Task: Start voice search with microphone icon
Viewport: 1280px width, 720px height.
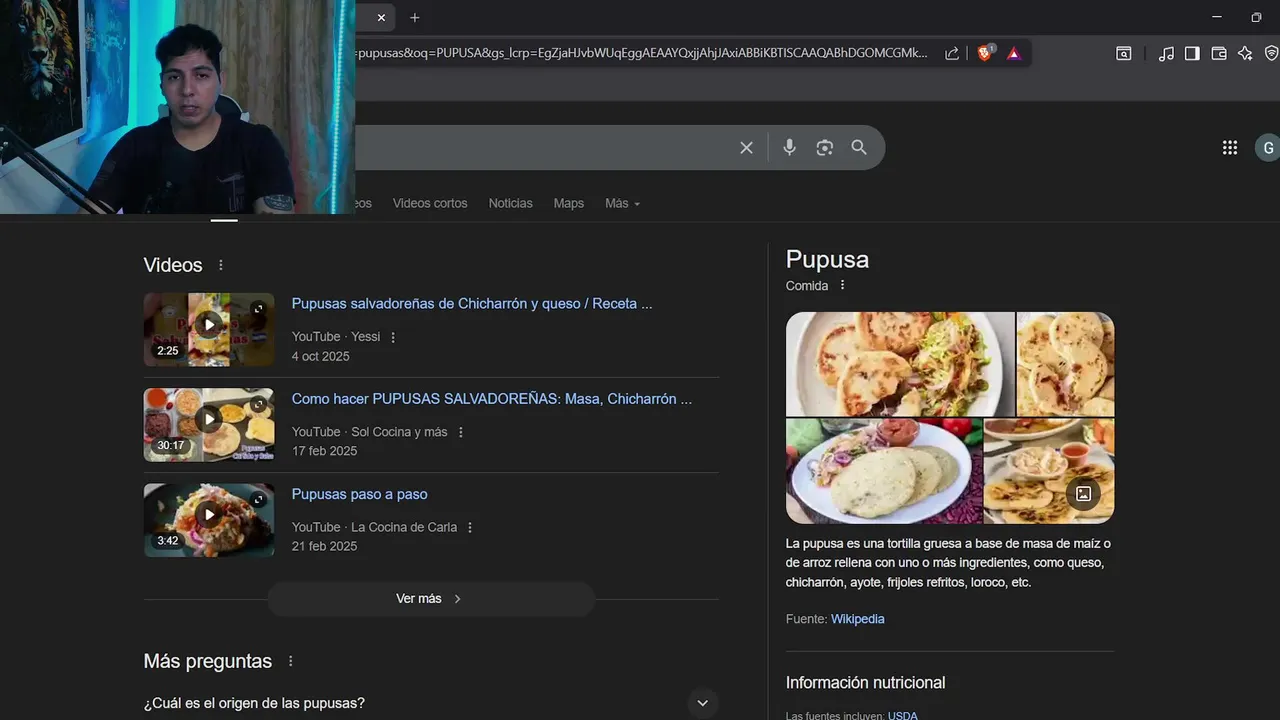Action: (789, 147)
